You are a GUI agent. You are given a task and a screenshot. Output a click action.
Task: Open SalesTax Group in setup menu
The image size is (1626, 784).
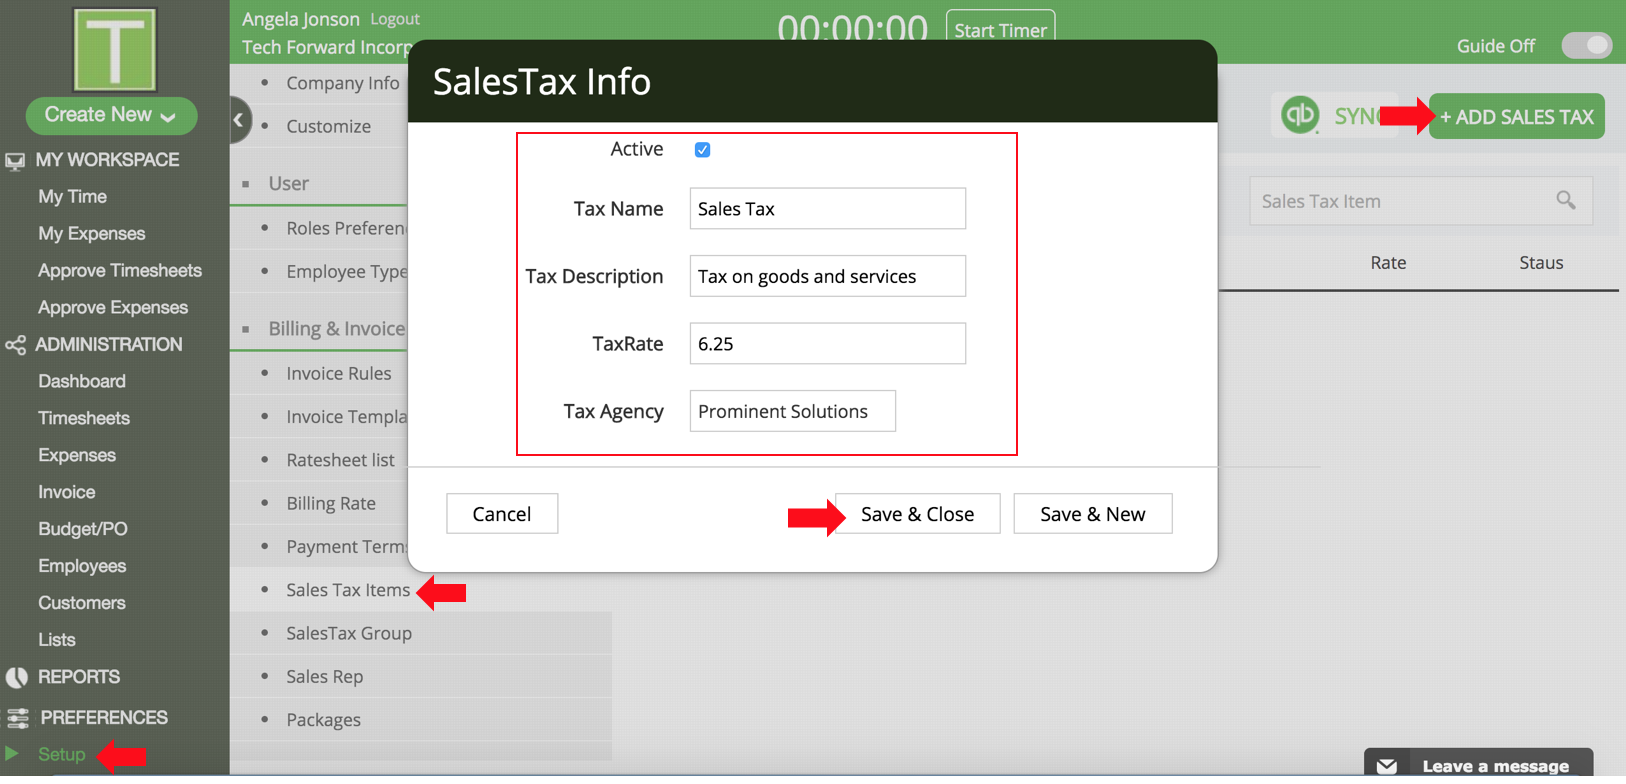coord(349,633)
